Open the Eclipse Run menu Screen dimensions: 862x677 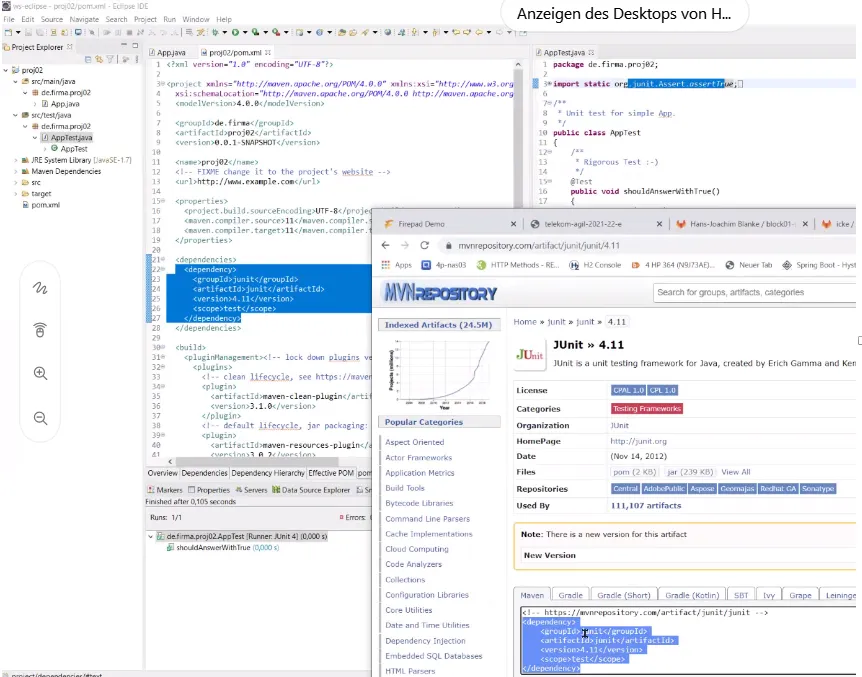pos(169,19)
